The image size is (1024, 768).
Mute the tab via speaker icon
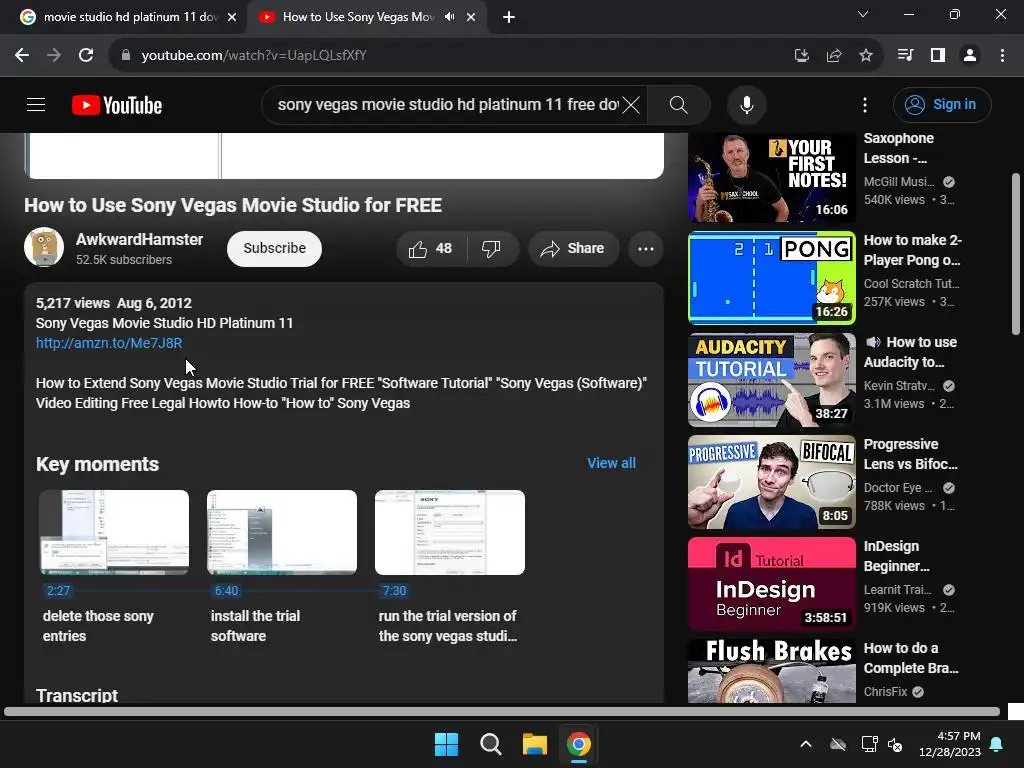[x=449, y=17]
